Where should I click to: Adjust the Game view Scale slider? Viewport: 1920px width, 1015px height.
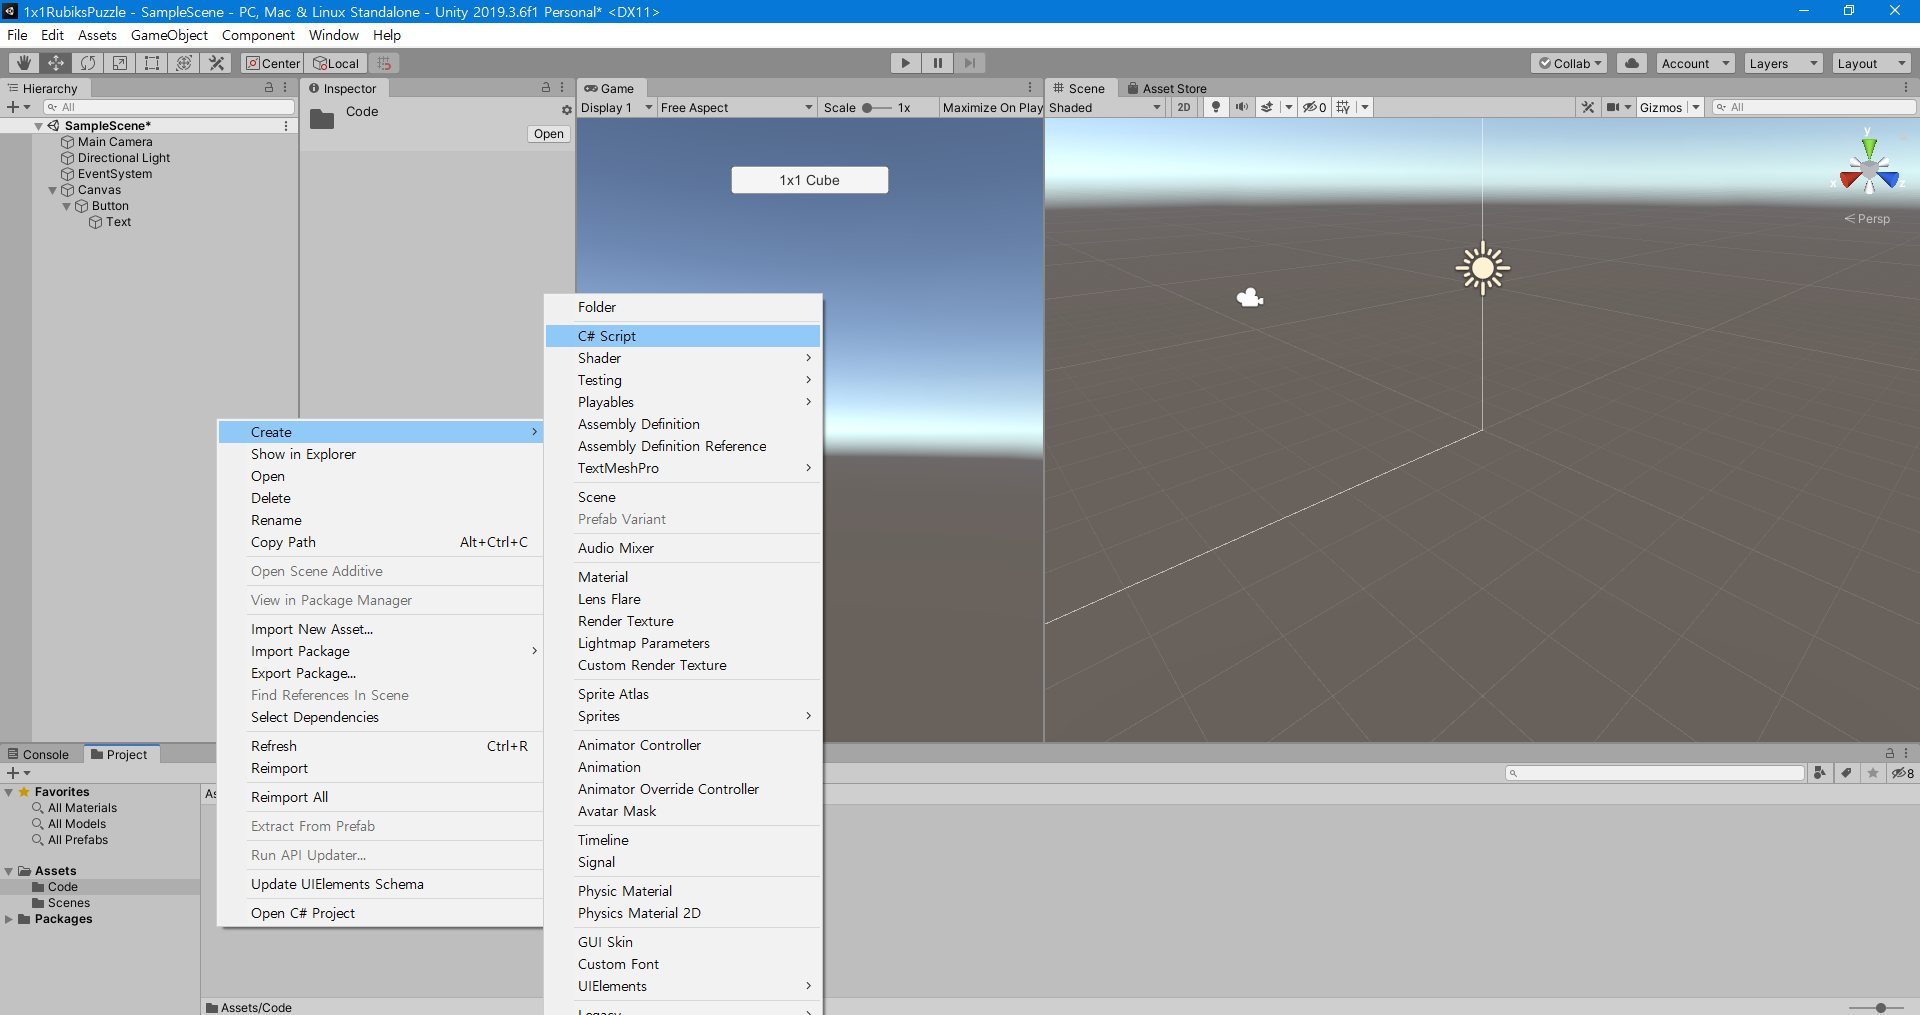click(876, 107)
